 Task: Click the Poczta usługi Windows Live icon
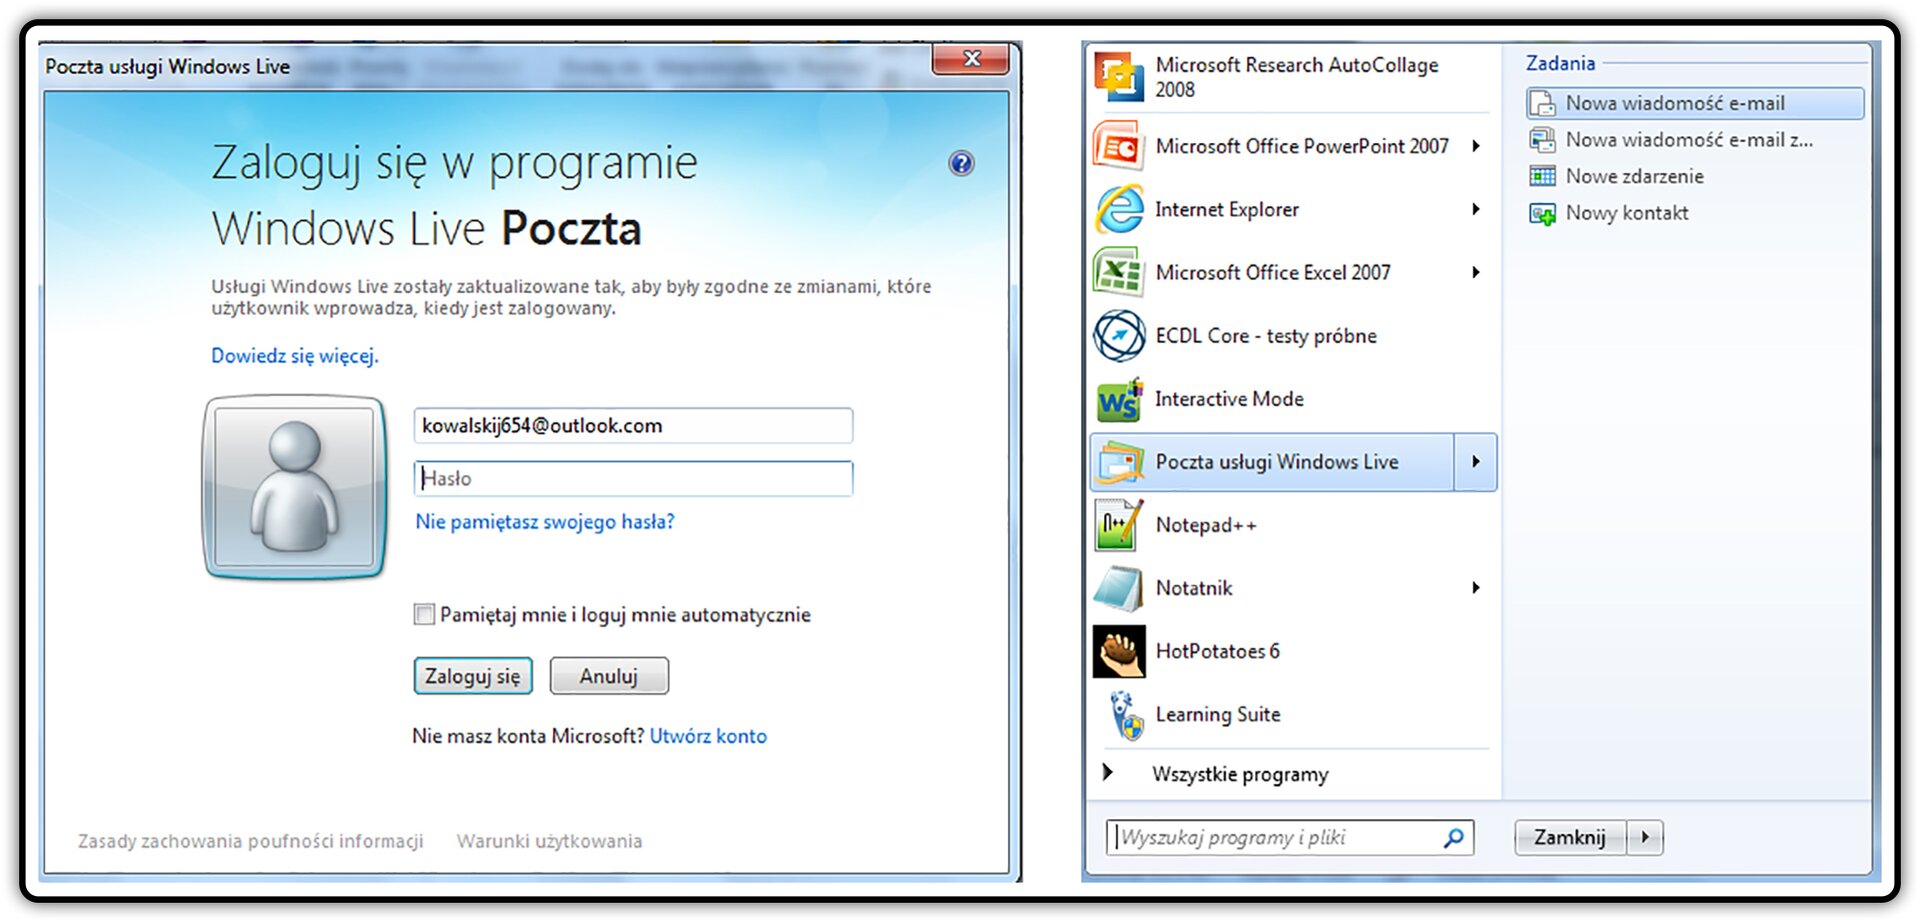tap(1119, 462)
